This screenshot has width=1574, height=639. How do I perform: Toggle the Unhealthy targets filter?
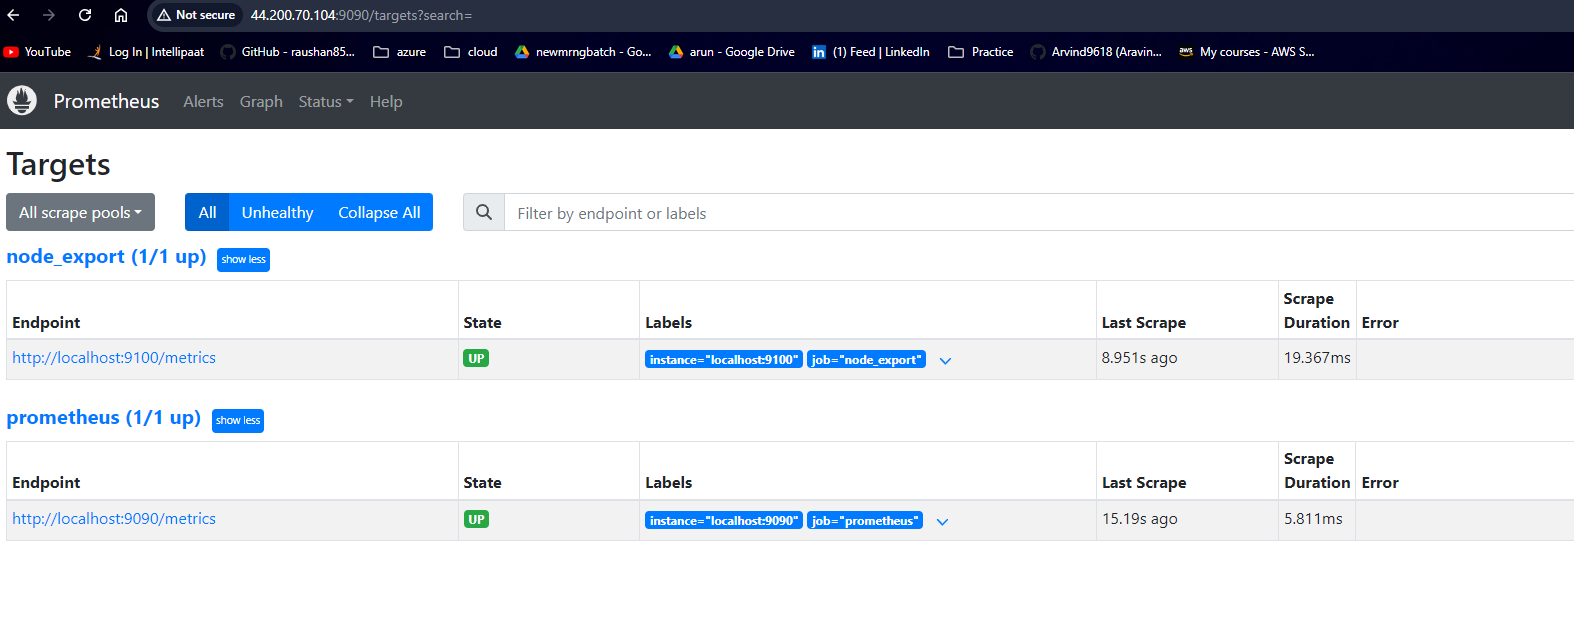point(277,212)
